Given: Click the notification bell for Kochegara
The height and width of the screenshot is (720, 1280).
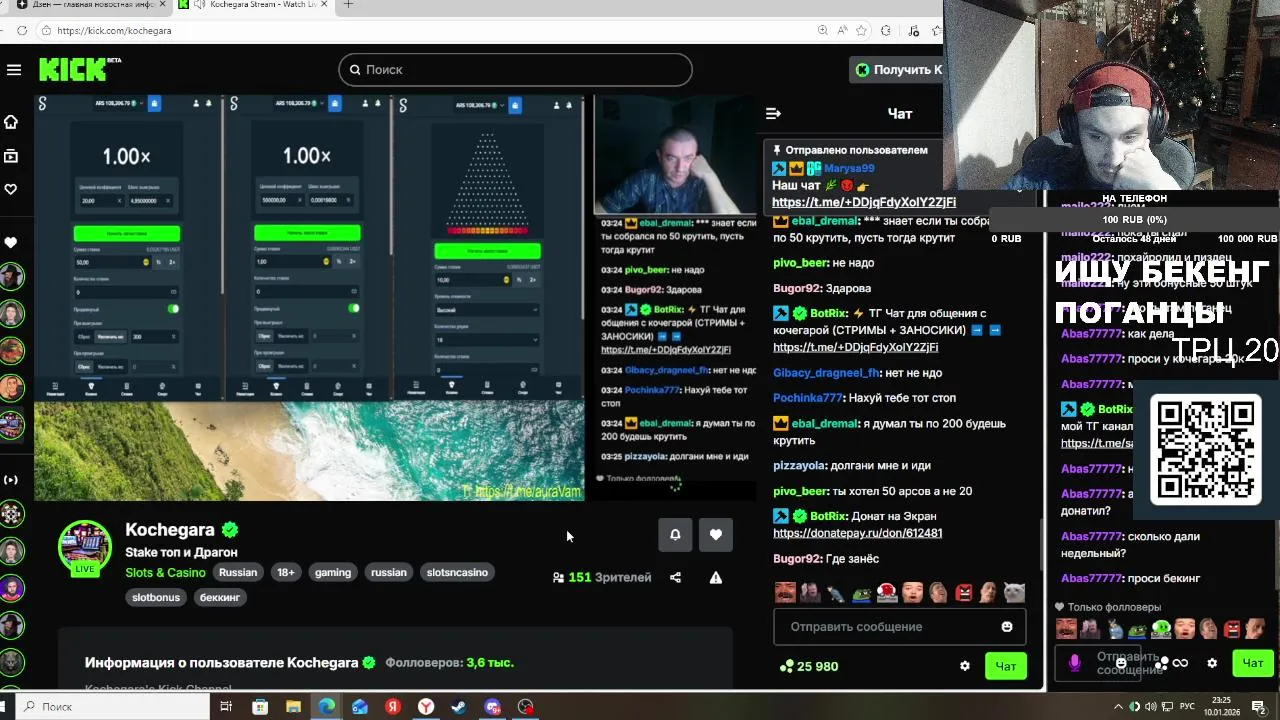Looking at the screenshot, I should (675, 535).
